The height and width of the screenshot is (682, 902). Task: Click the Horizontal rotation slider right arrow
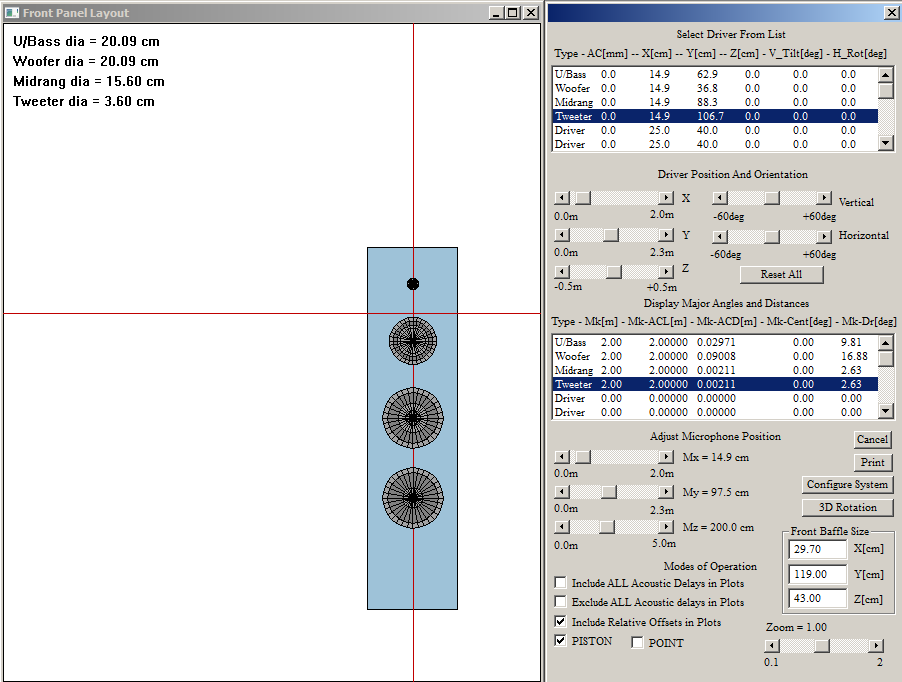[824, 236]
